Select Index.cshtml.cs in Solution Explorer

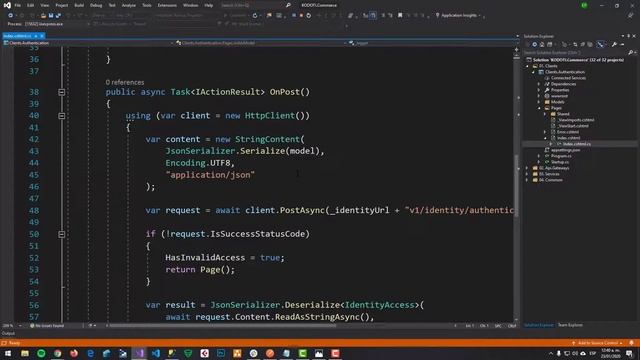point(577,144)
